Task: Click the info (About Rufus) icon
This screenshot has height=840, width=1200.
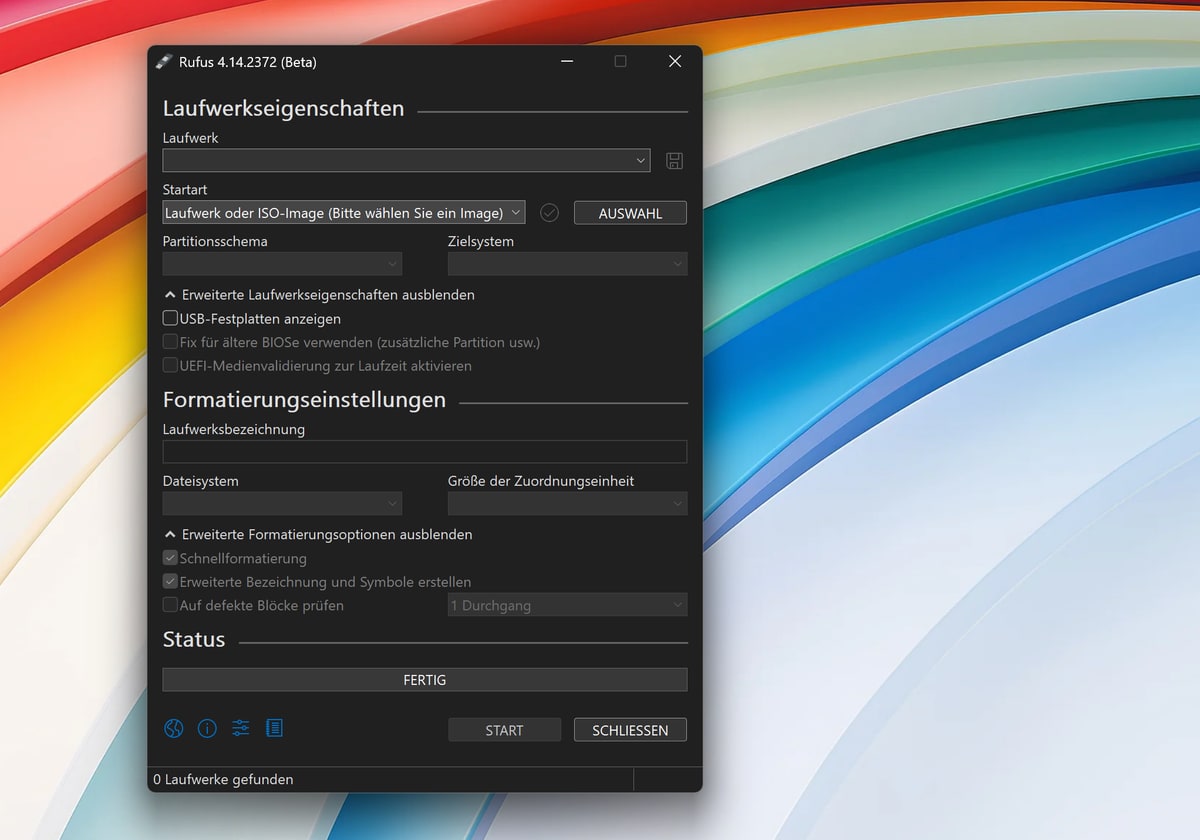Action: coord(207,728)
